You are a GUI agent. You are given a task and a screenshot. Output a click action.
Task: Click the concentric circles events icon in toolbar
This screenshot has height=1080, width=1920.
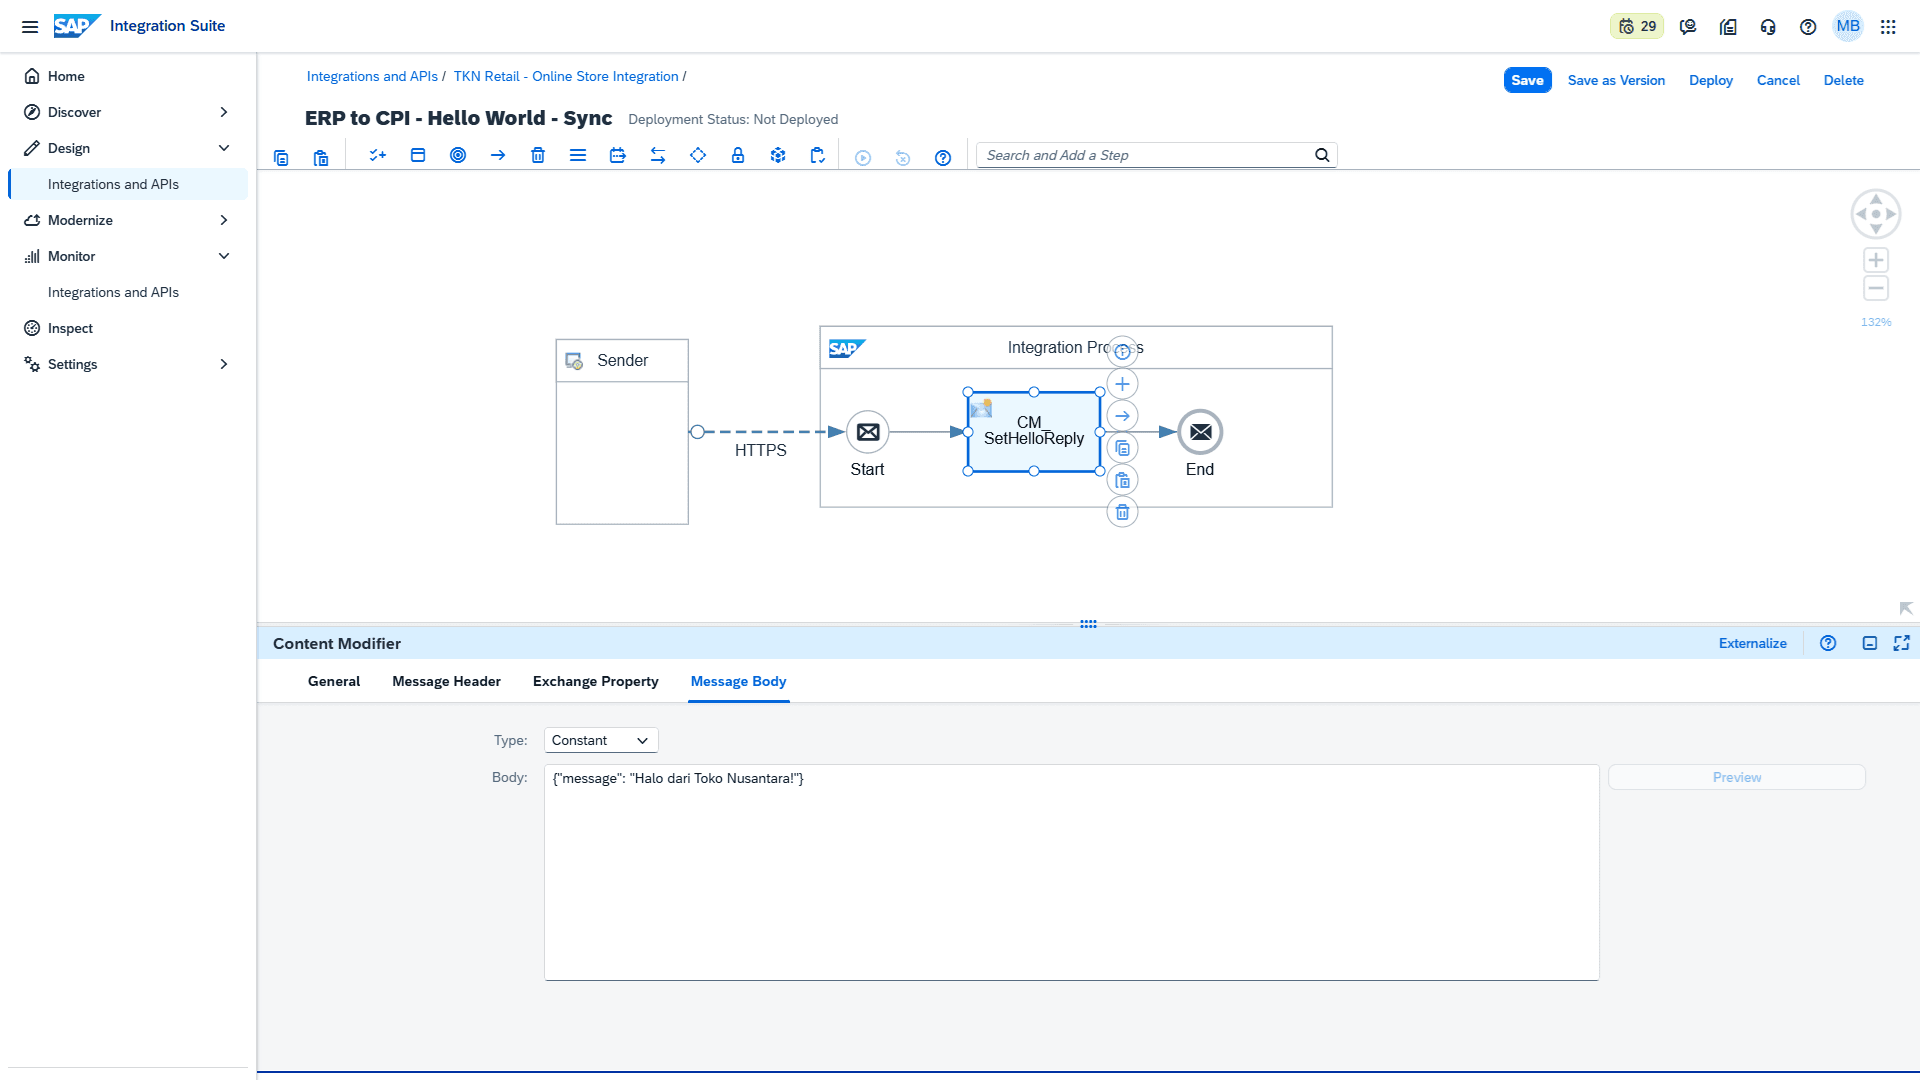point(458,155)
